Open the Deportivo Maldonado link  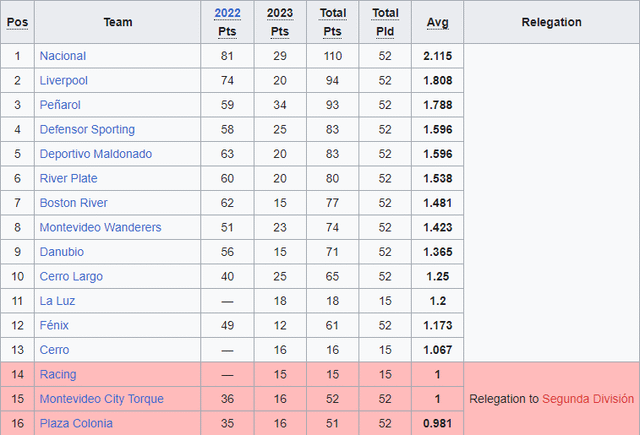point(96,154)
